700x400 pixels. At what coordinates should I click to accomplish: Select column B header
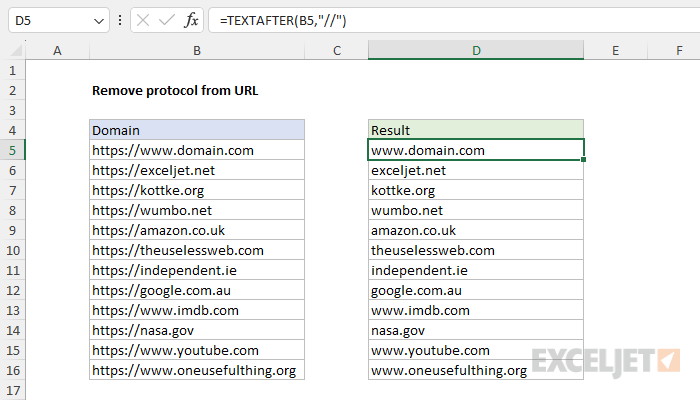click(x=197, y=50)
